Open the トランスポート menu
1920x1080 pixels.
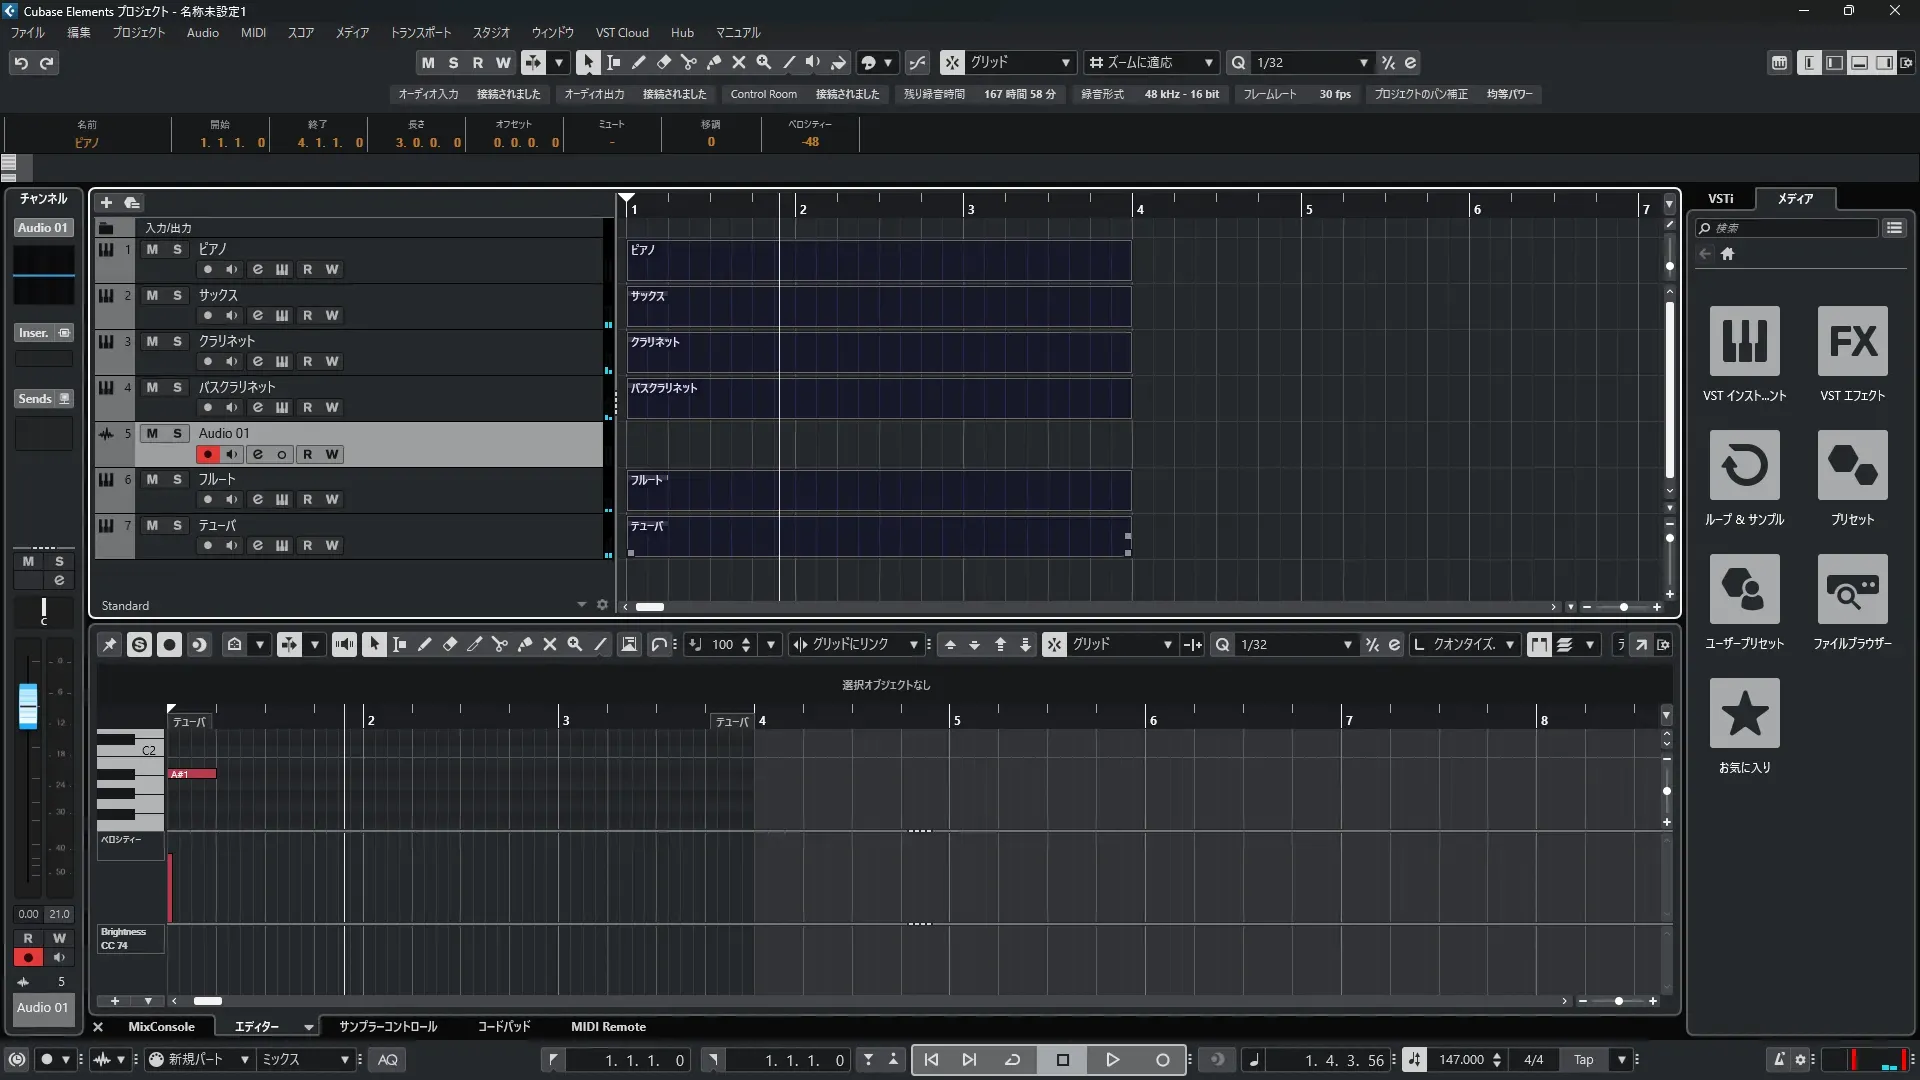420,32
